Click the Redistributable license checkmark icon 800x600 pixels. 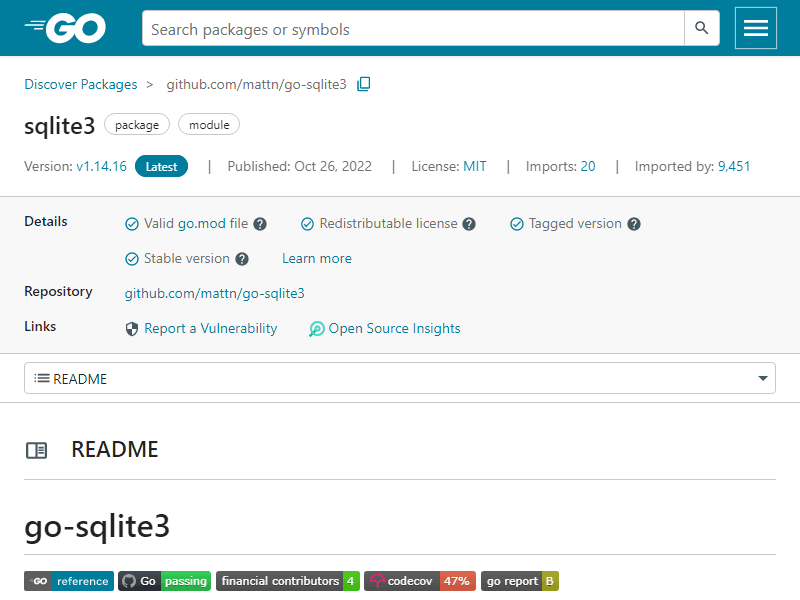pyautogui.click(x=307, y=224)
